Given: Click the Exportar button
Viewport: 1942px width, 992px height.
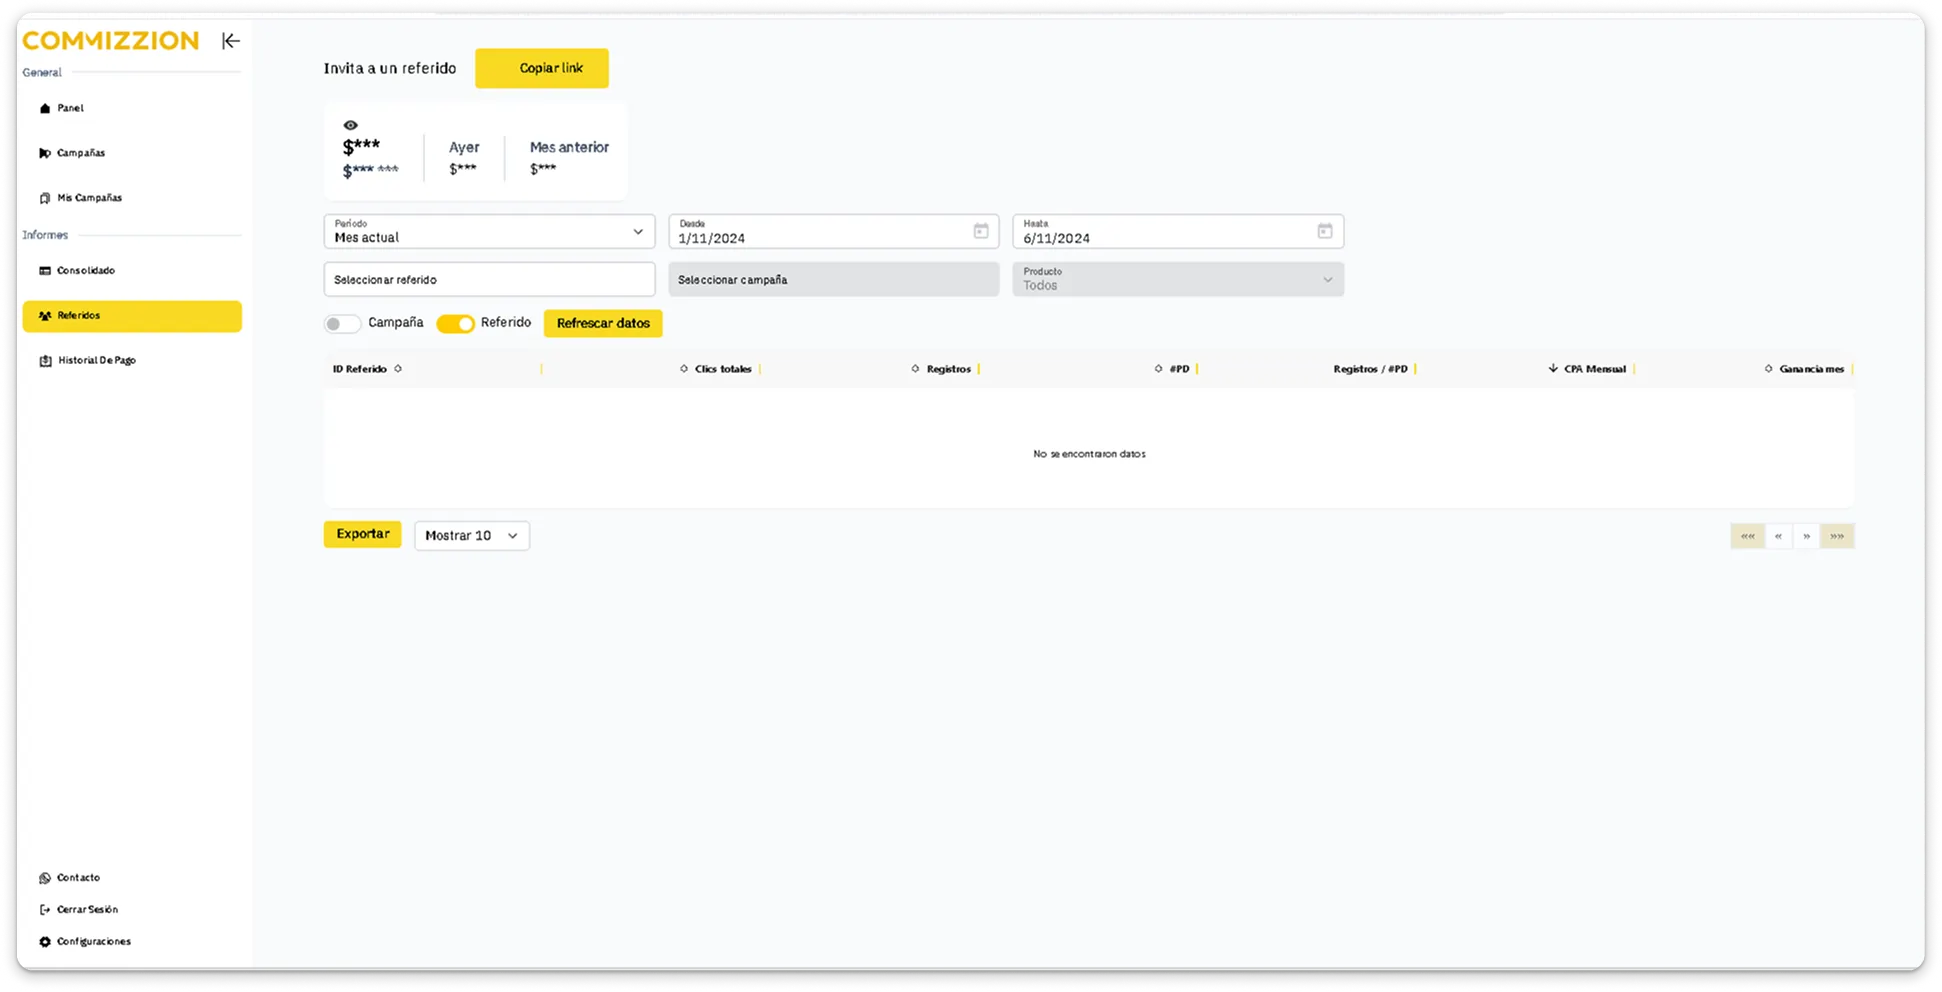Looking at the screenshot, I should click(x=362, y=534).
